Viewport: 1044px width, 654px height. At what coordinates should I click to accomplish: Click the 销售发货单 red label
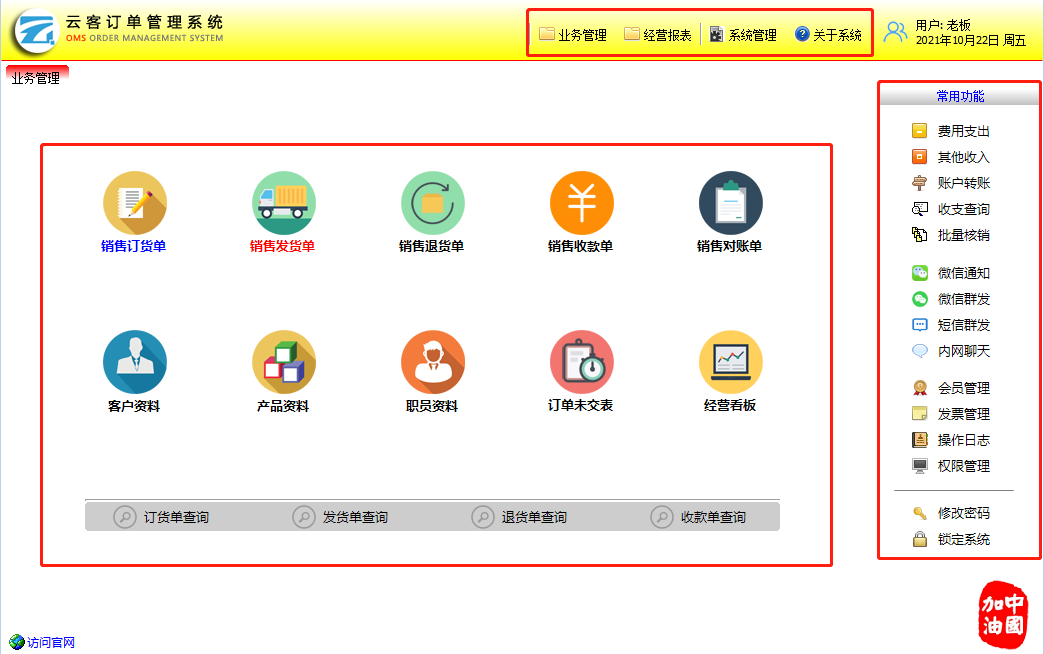(282, 246)
